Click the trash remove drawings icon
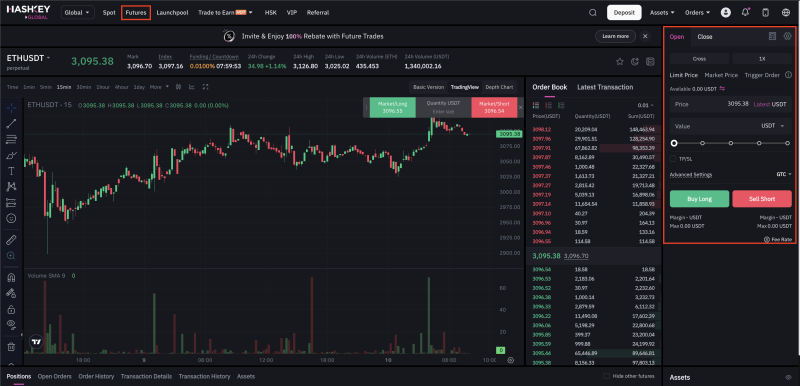The width and height of the screenshot is (800, 386). click(x=11, y=347)
